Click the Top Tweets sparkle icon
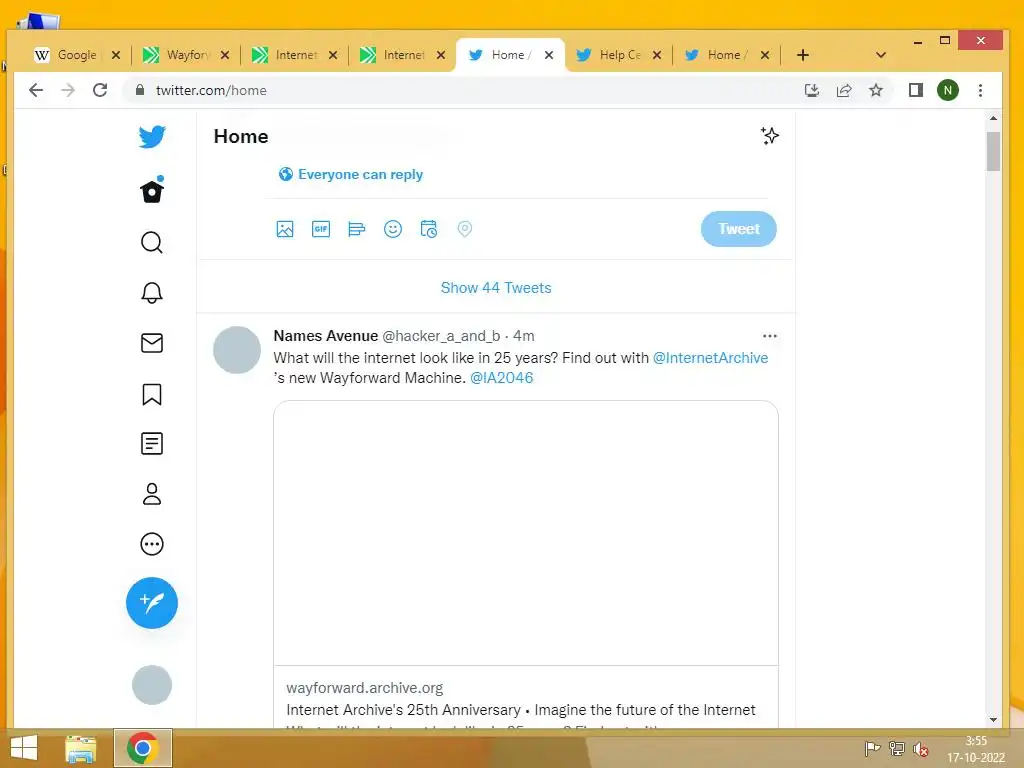This screenshot has height=768, width=1024. [770, 136]
